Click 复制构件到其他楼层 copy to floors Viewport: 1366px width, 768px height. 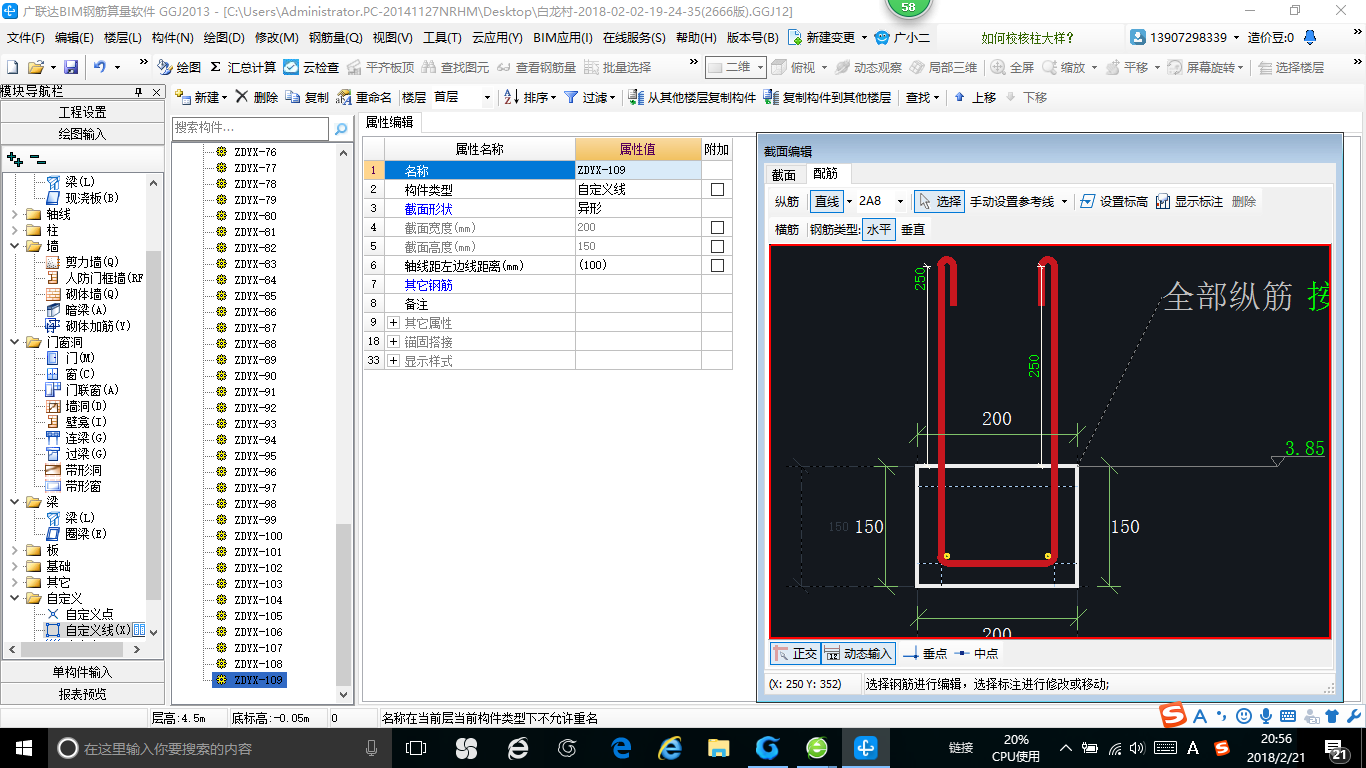click(827, 97)
